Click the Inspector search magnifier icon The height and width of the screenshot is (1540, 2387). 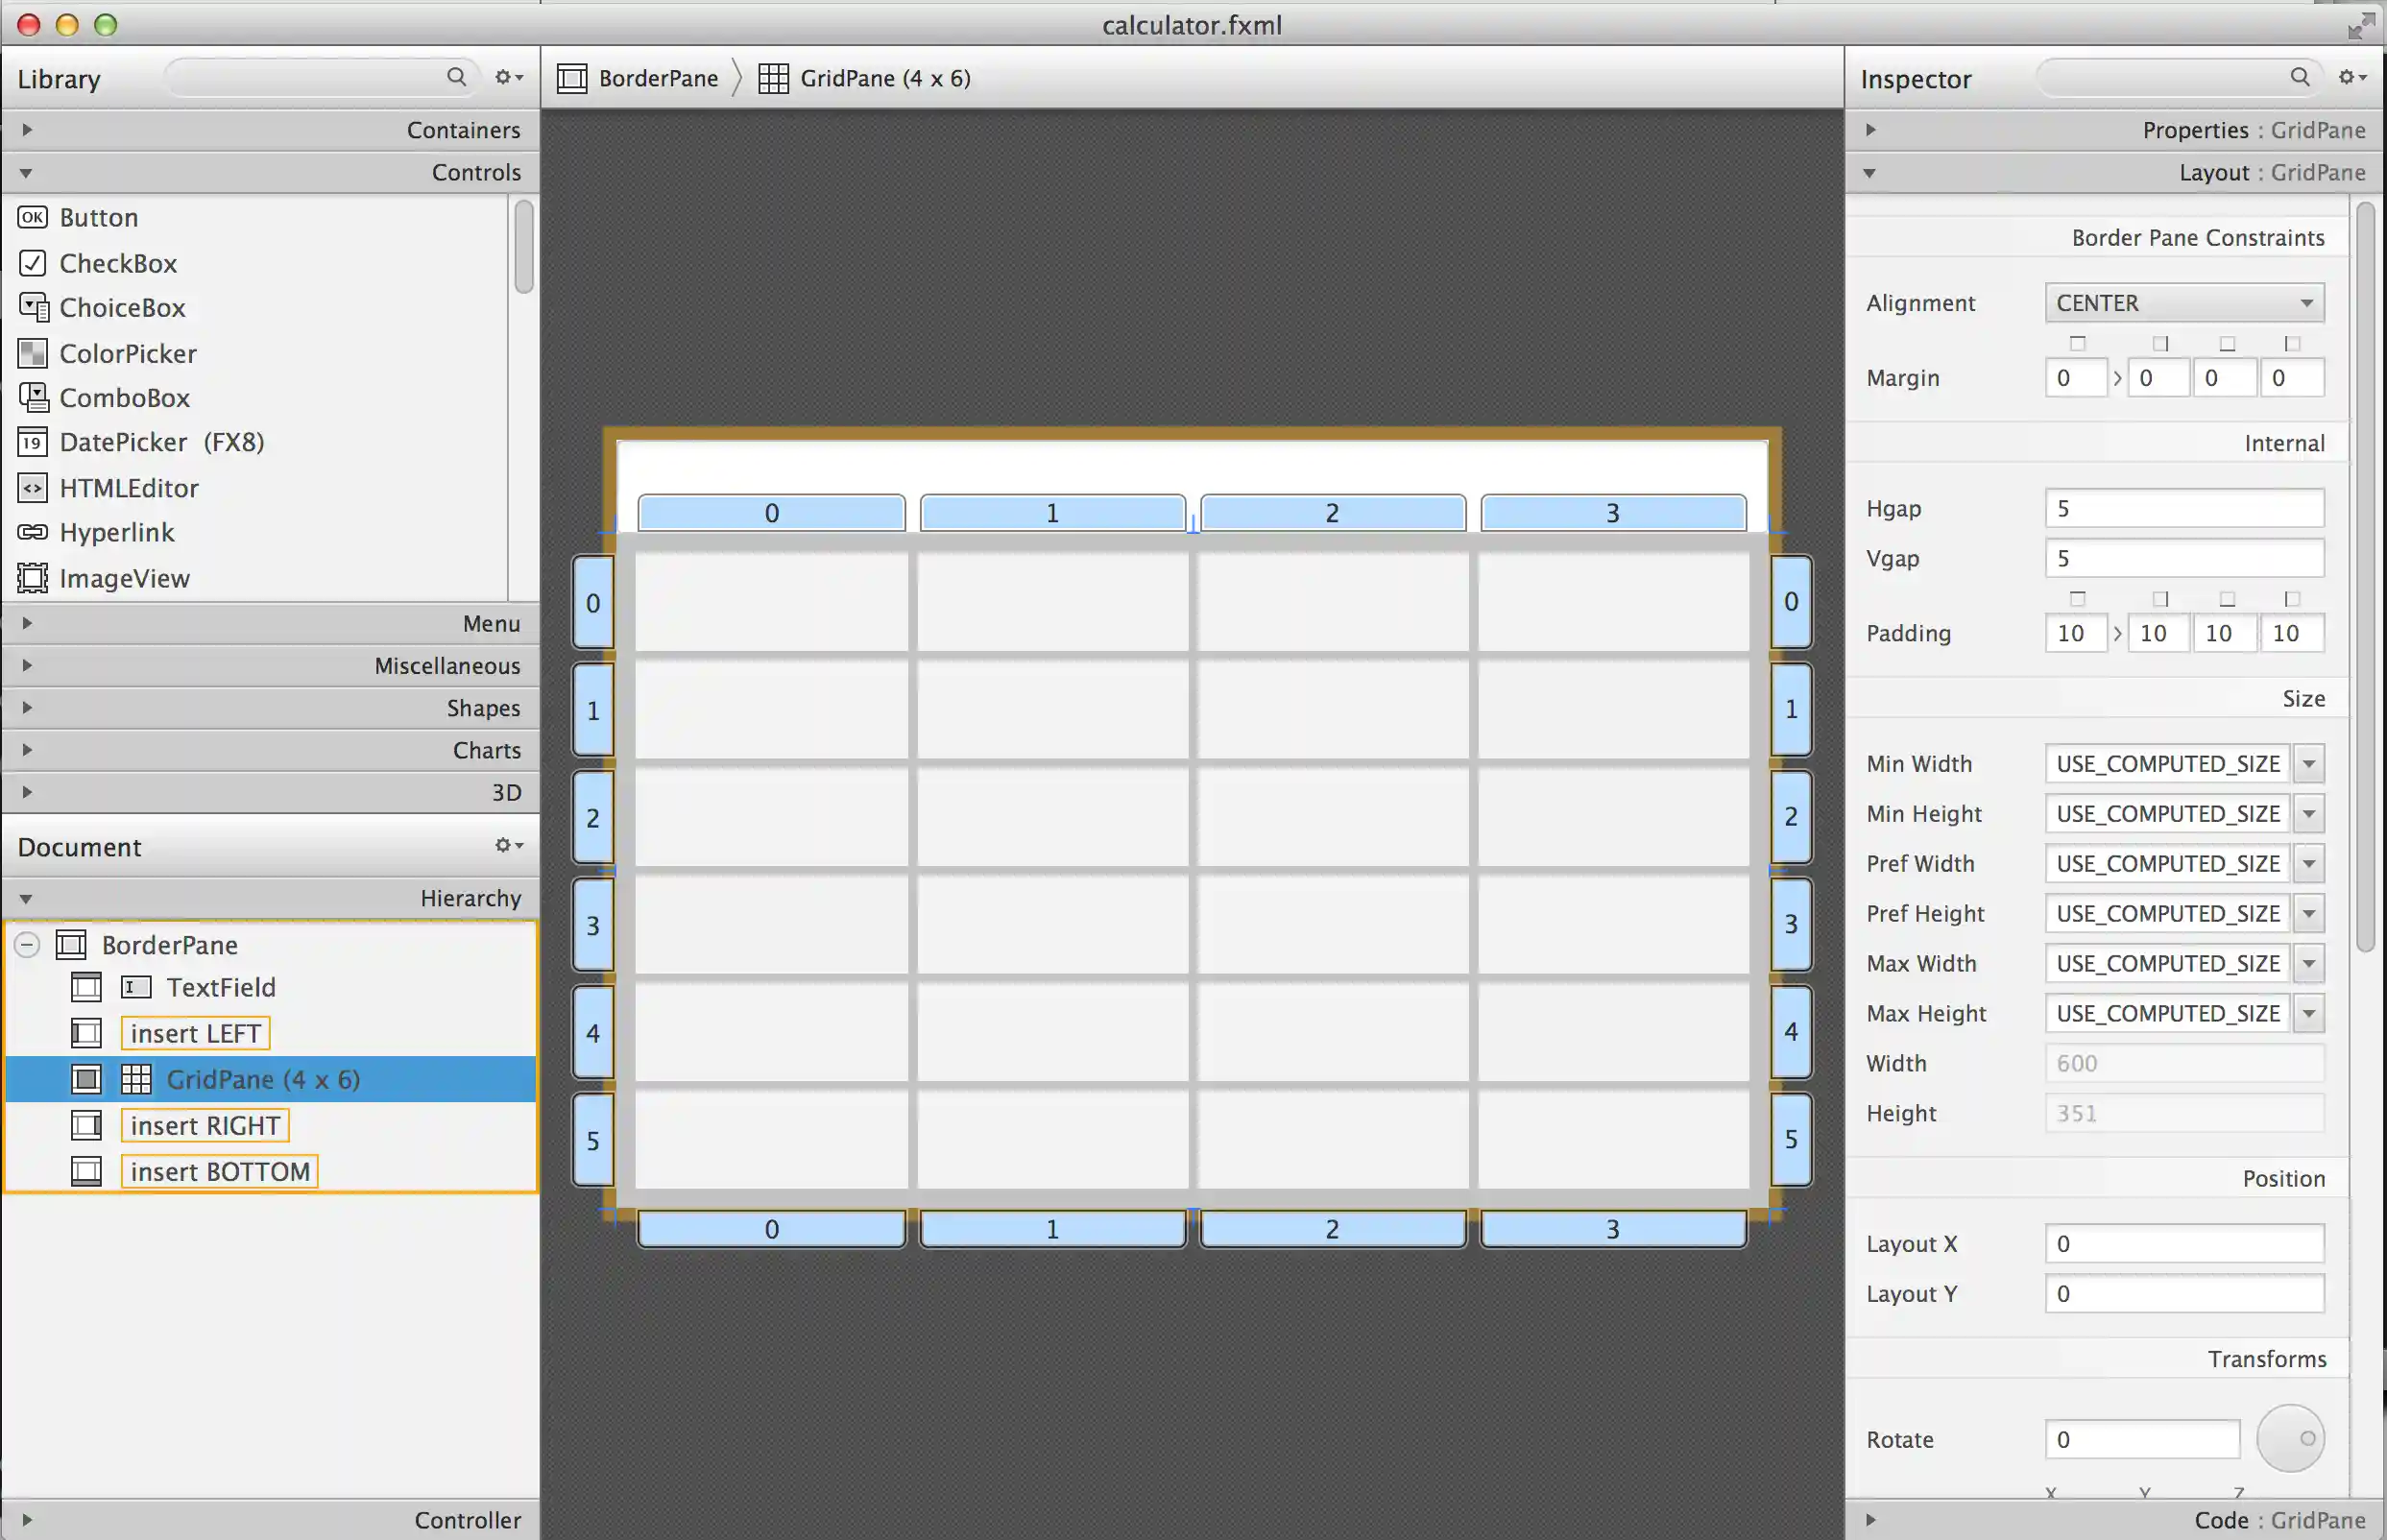click(x=2299, y=77)
